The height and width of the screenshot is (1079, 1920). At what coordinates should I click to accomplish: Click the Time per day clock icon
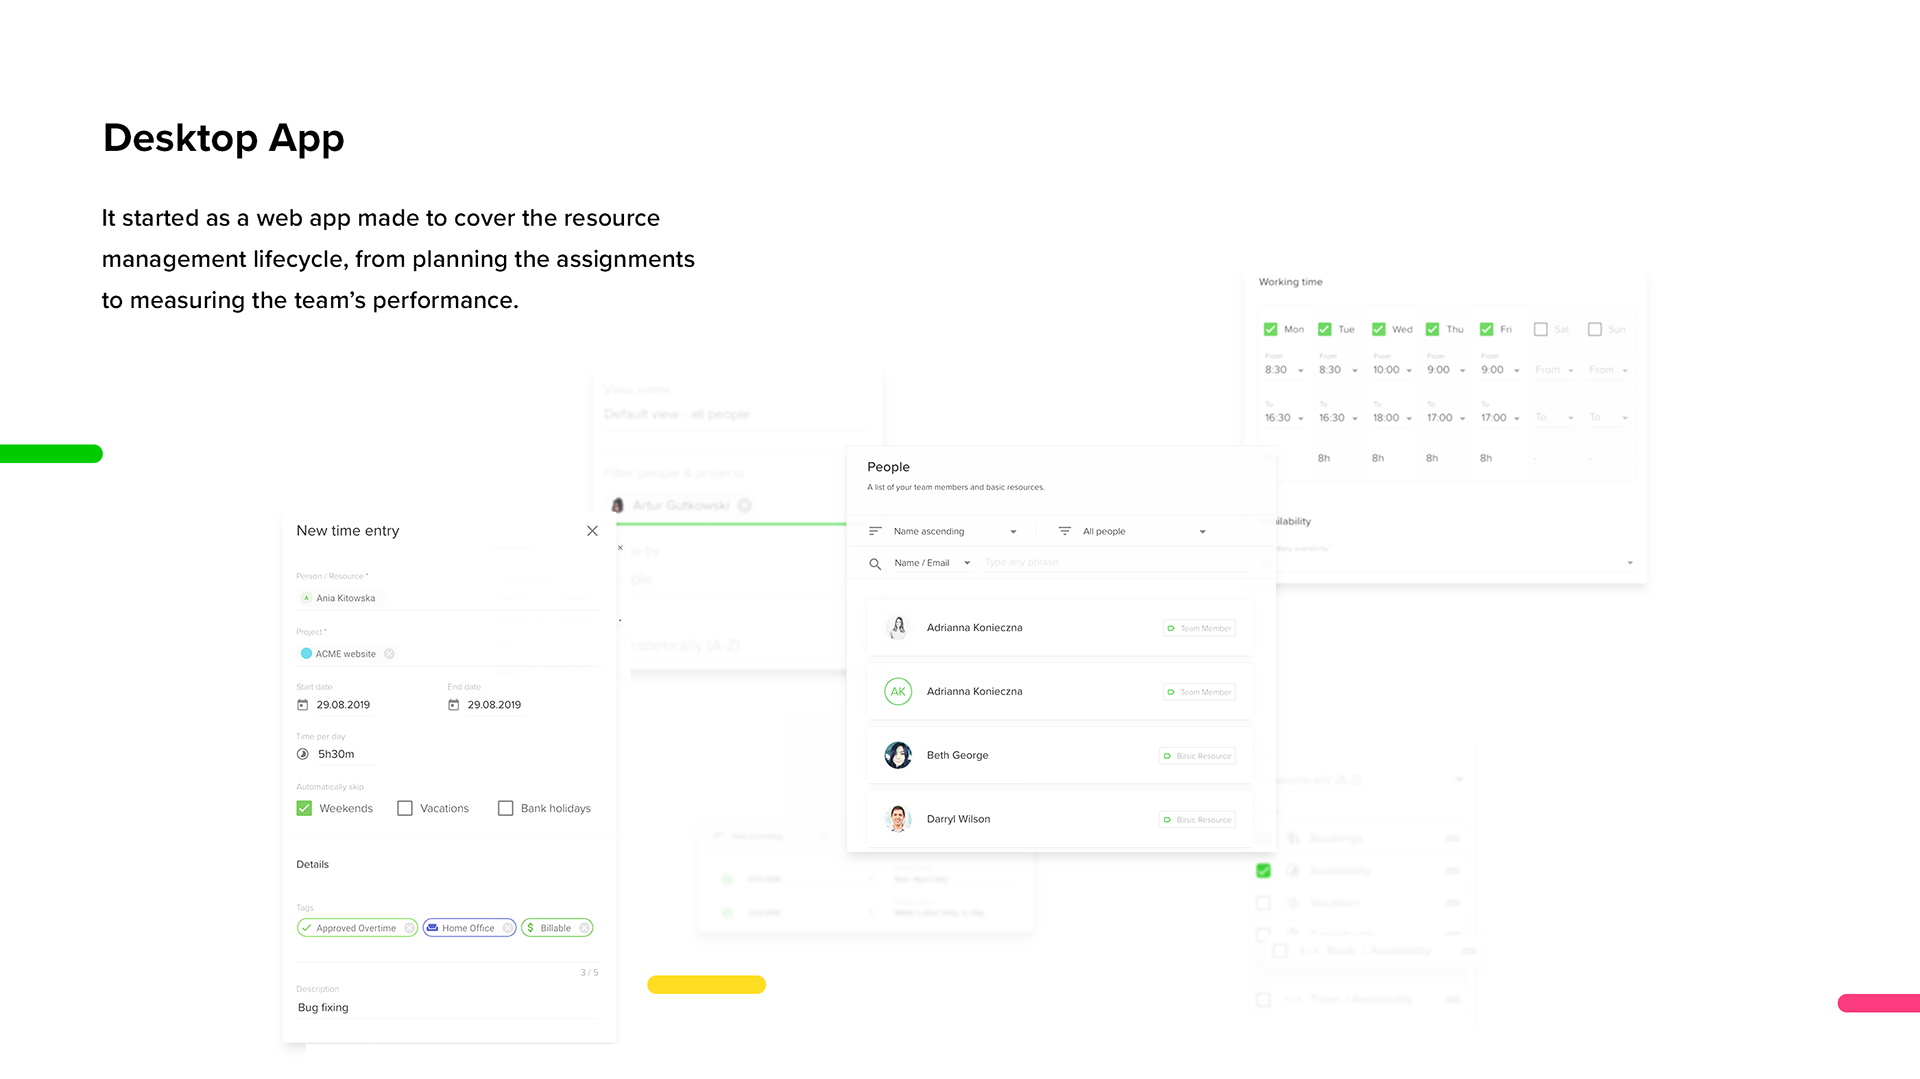tap(302, 754)
